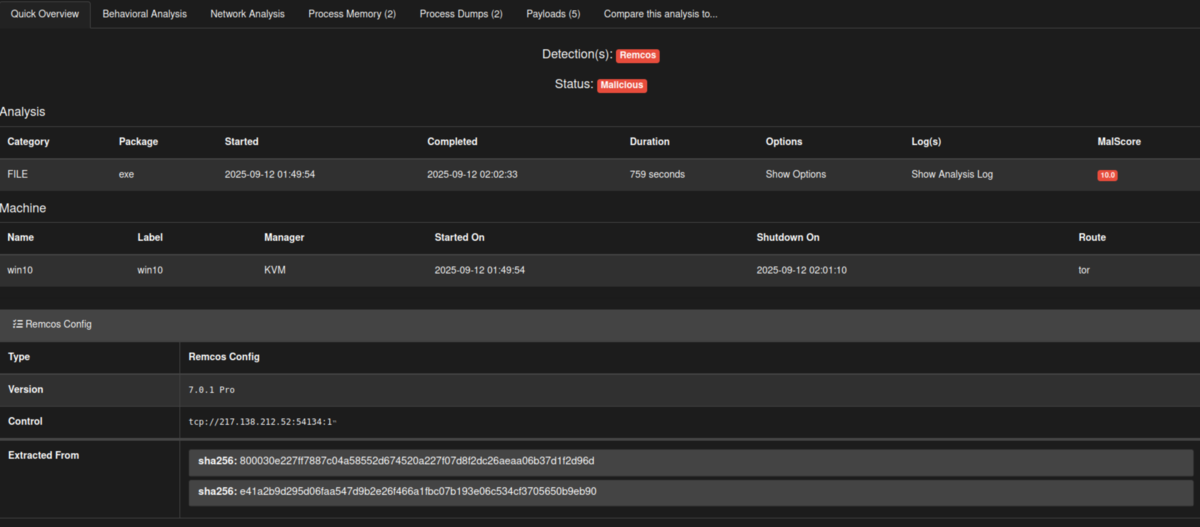Click Show Options link
The width and height of the screenshot is (1200, 527).
796,174
